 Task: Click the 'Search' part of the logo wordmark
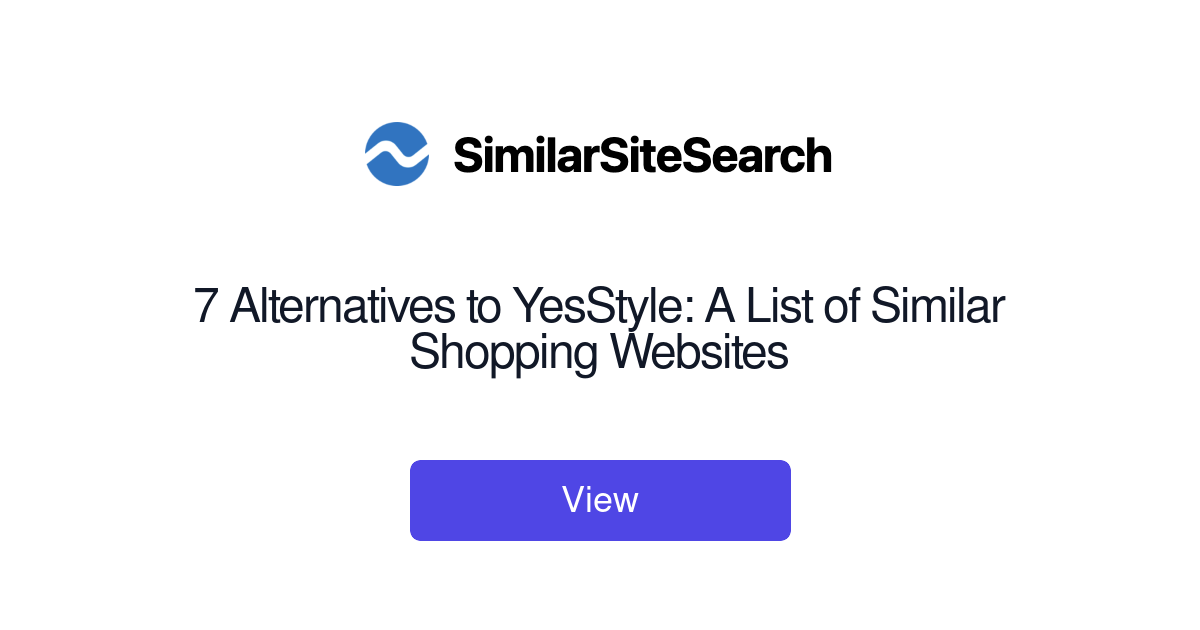(x=750, y=155)
